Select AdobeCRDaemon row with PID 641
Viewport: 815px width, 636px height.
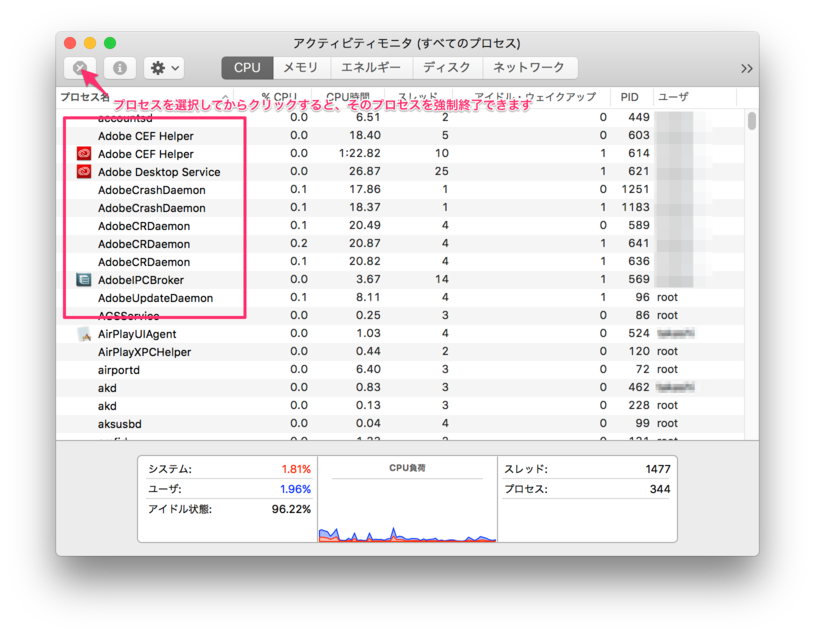pos(400,244)
